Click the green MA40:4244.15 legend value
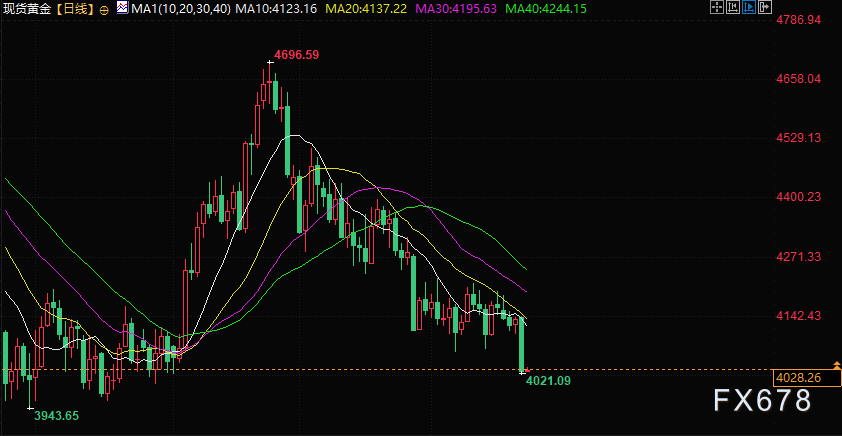The width and height of the screenshot is (842, 436). click(546, 9)
